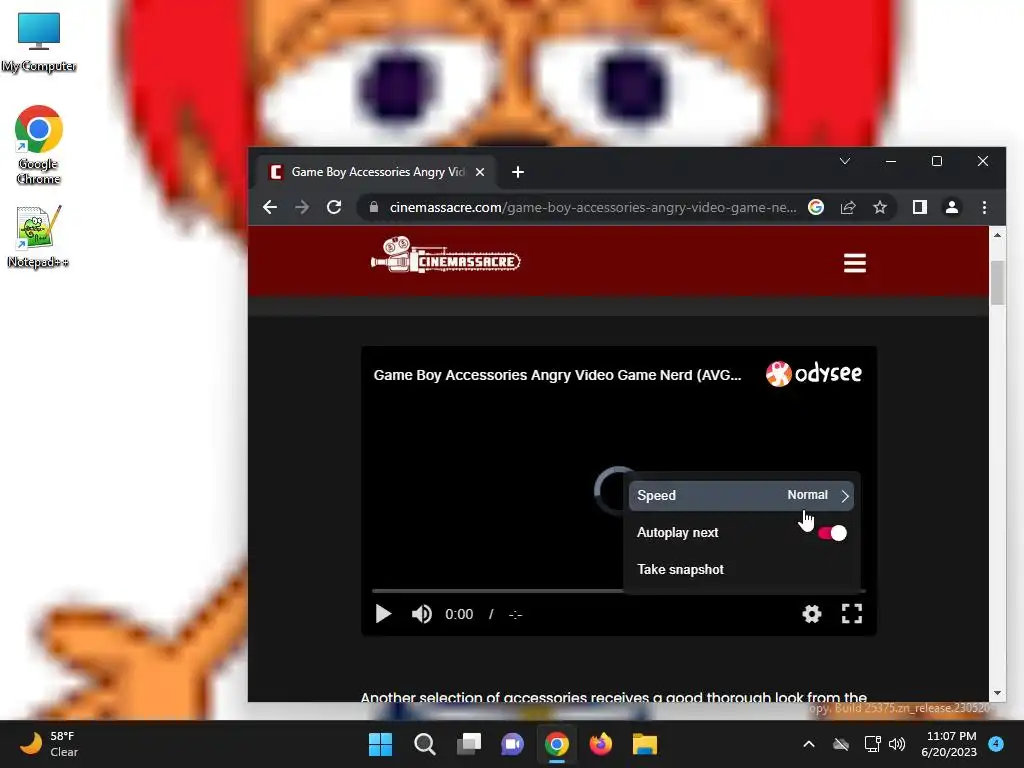Screen dimensions: 1024x768
Task: Click the Google icon in address bar
Action: coord(816,208)
